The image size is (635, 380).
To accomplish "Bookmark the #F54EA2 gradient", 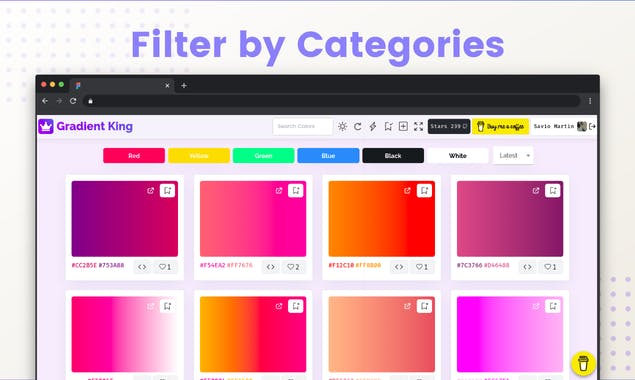I will [x=296, y=190].
